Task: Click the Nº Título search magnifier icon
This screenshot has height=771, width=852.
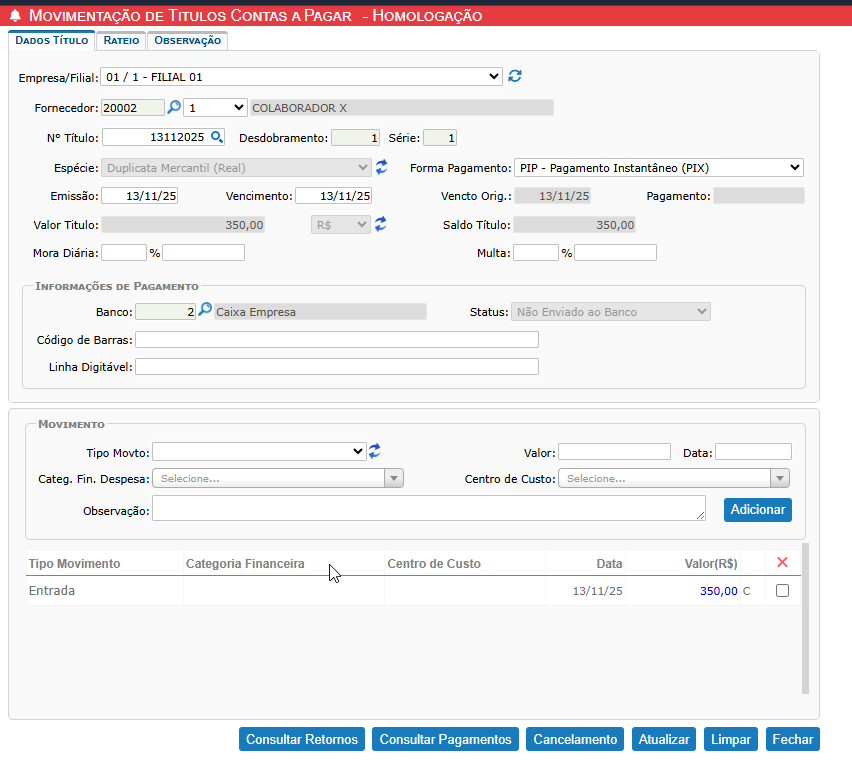Action: tap(217, 137)
